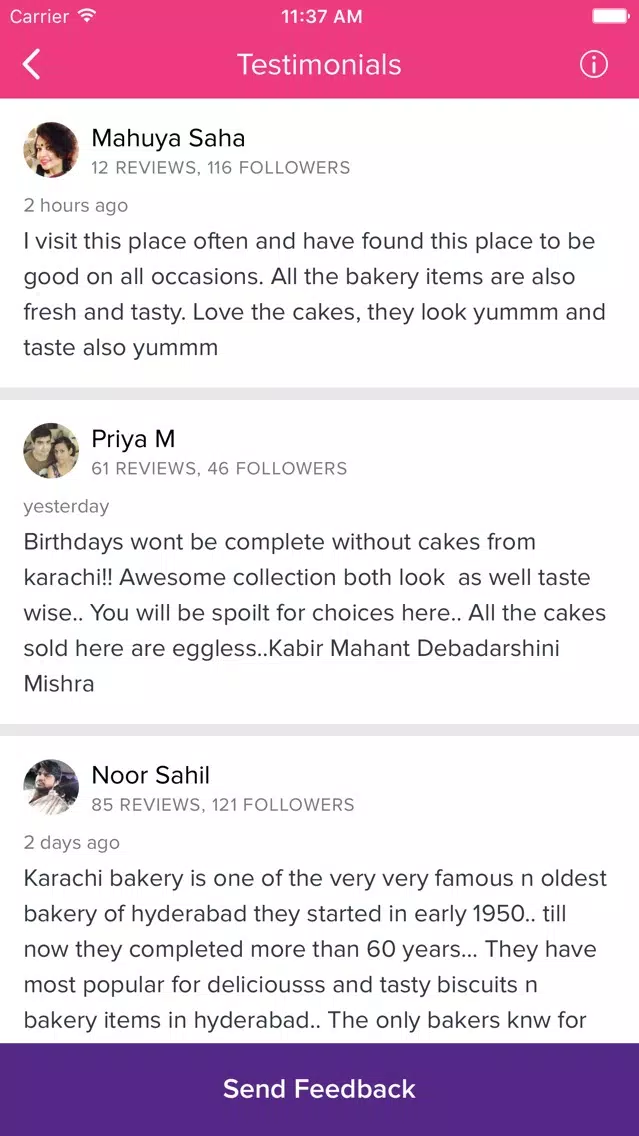Open the info icon in header
Image resolution: width=639 pixels, height=1136 pixels.
(593, 64)
